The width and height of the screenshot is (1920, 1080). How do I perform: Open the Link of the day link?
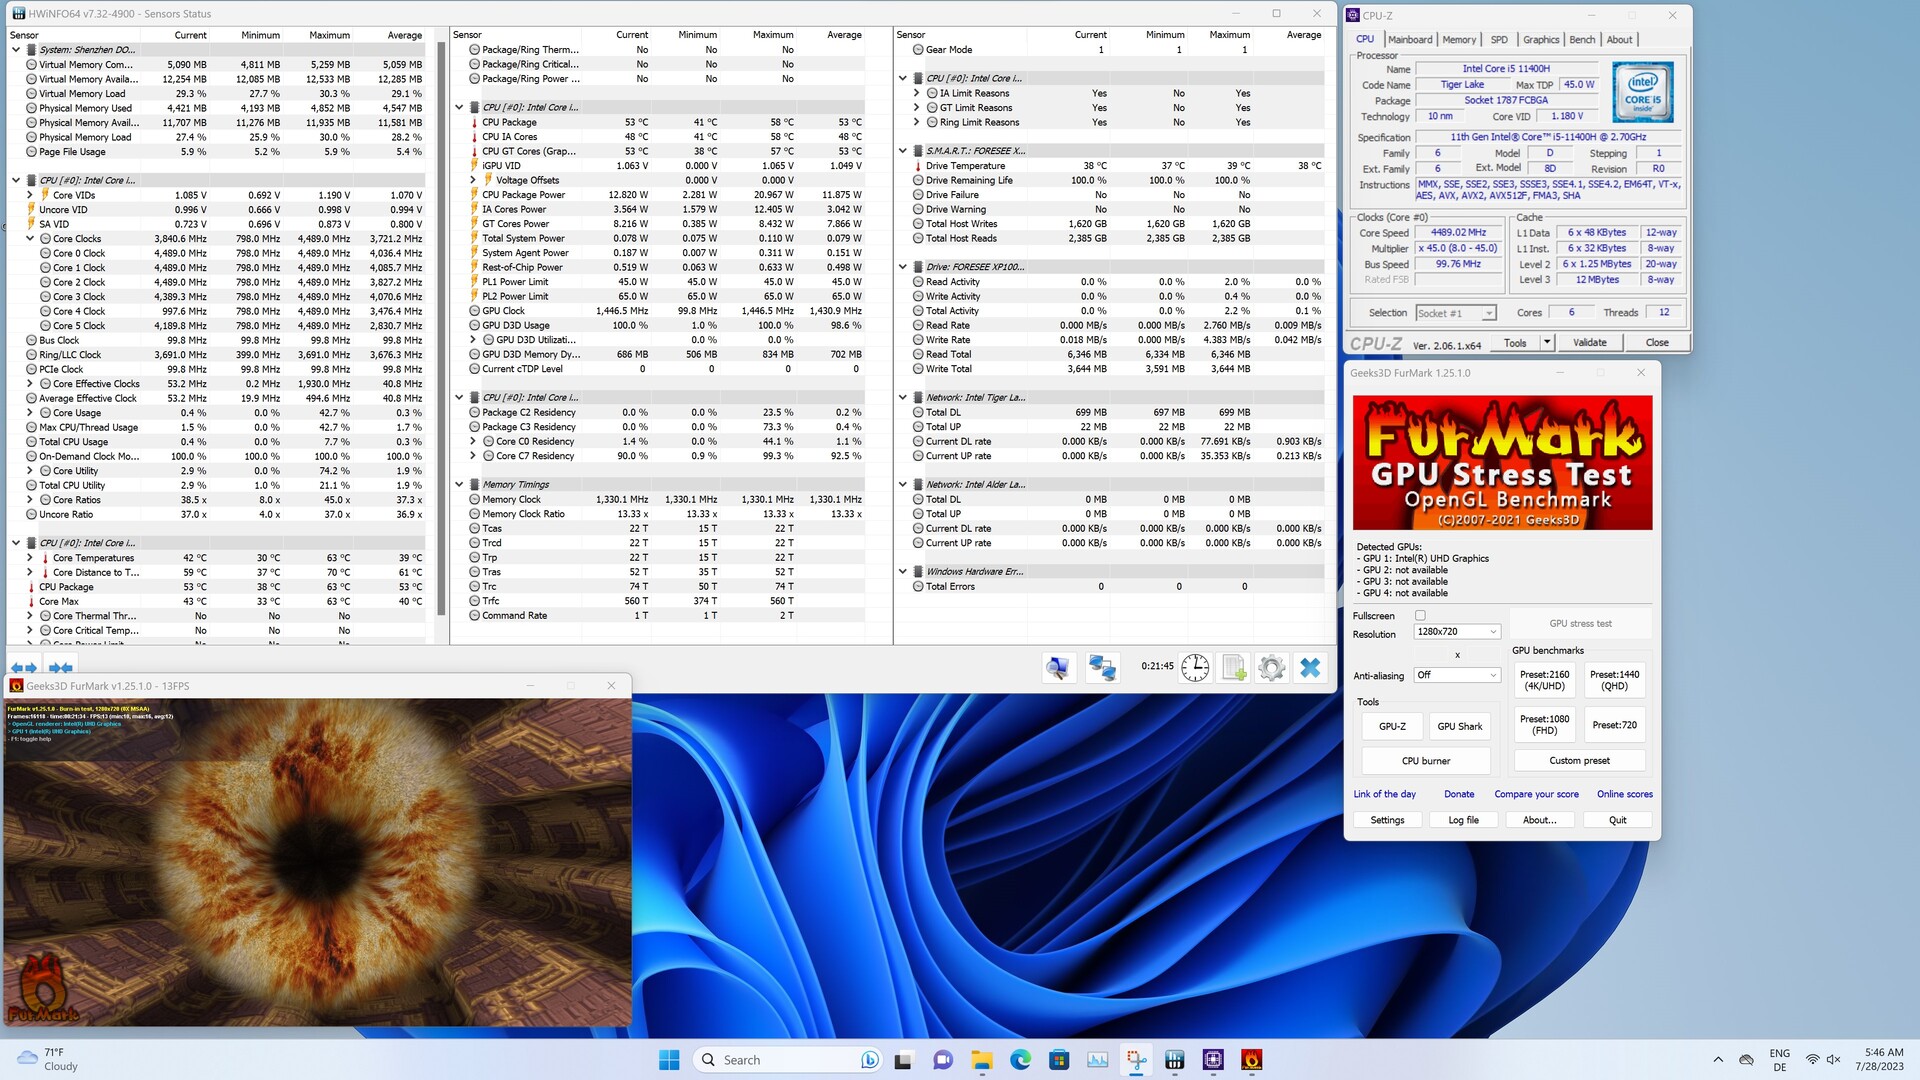1384,794
